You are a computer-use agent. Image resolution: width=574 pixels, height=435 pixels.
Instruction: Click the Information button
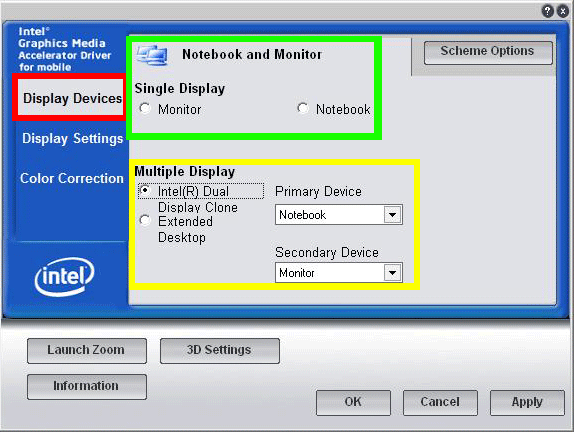(x=87, y=387)
